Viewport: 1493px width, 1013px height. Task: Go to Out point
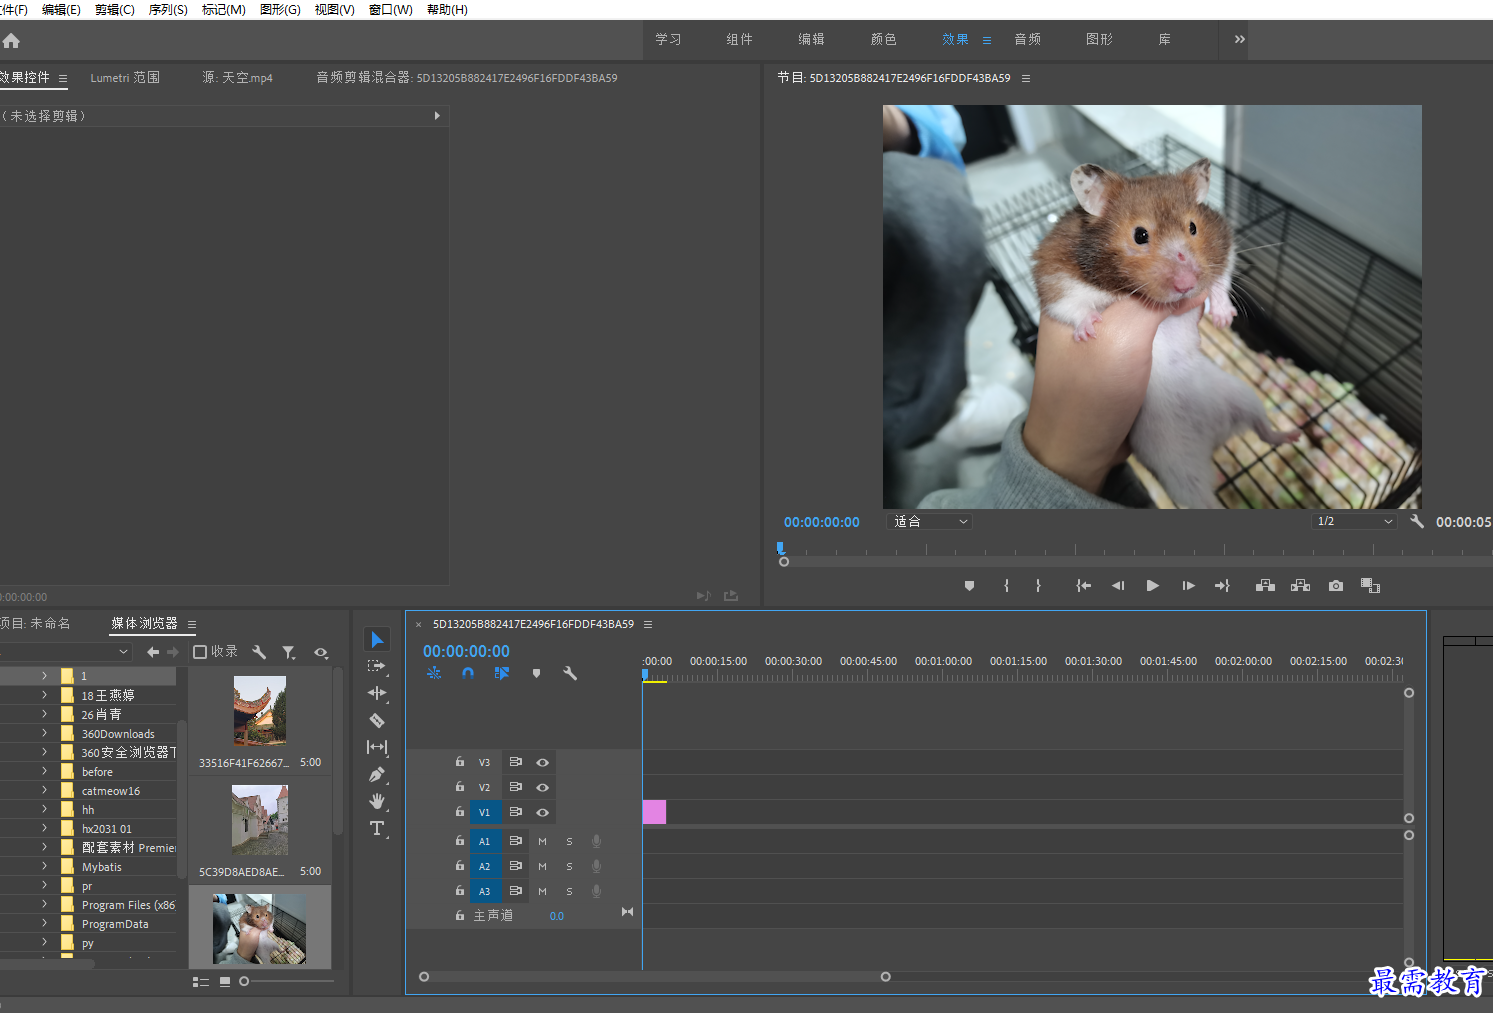click(1222, 586)
